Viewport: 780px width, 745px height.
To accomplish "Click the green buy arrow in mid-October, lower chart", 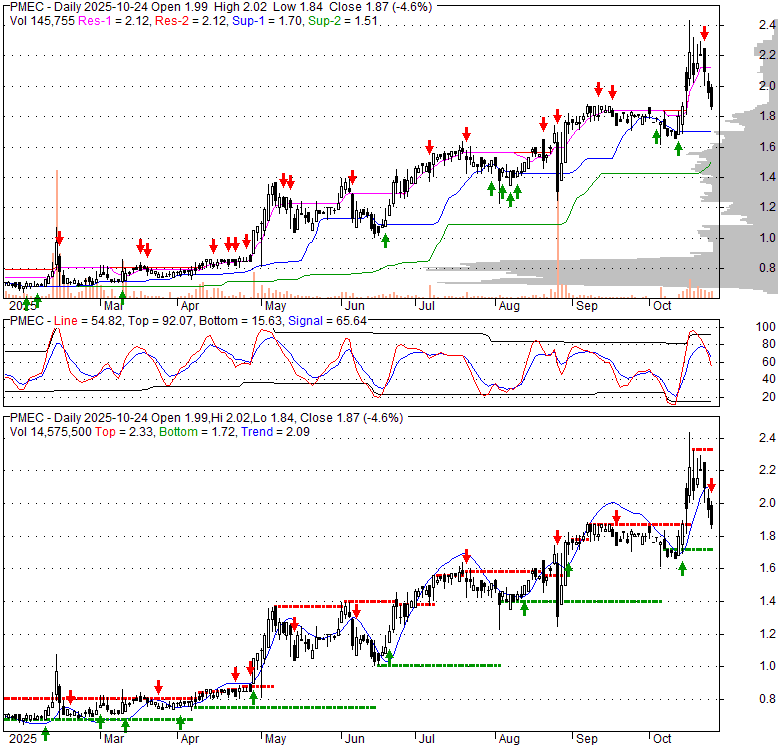I will coord(682,568).
